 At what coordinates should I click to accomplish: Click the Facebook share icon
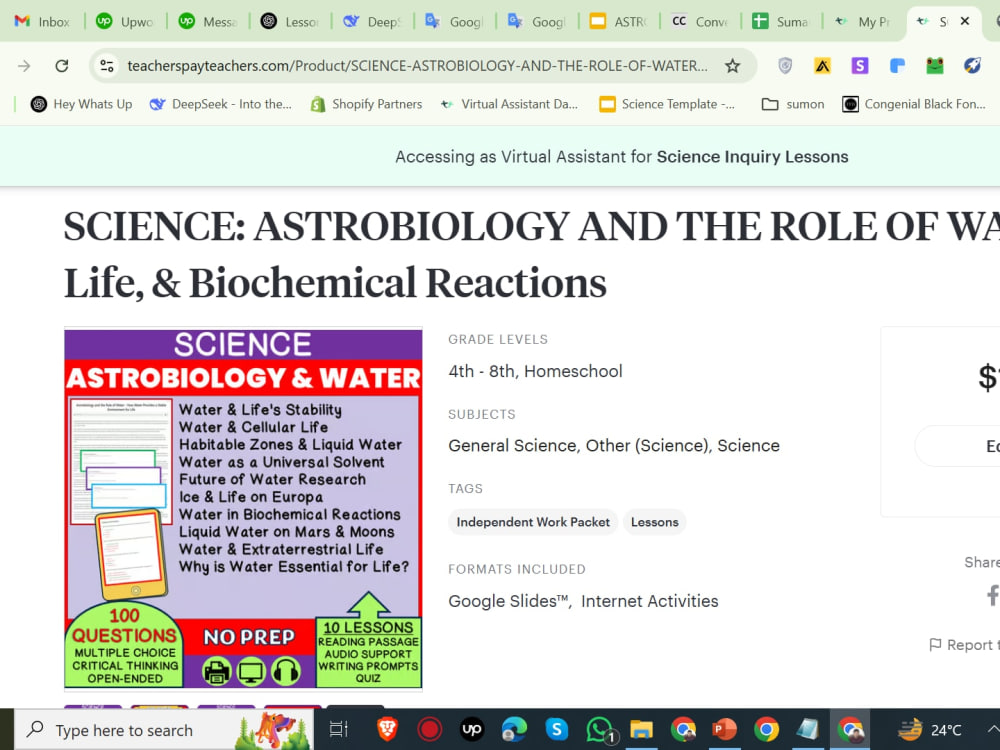click(992, 596)
